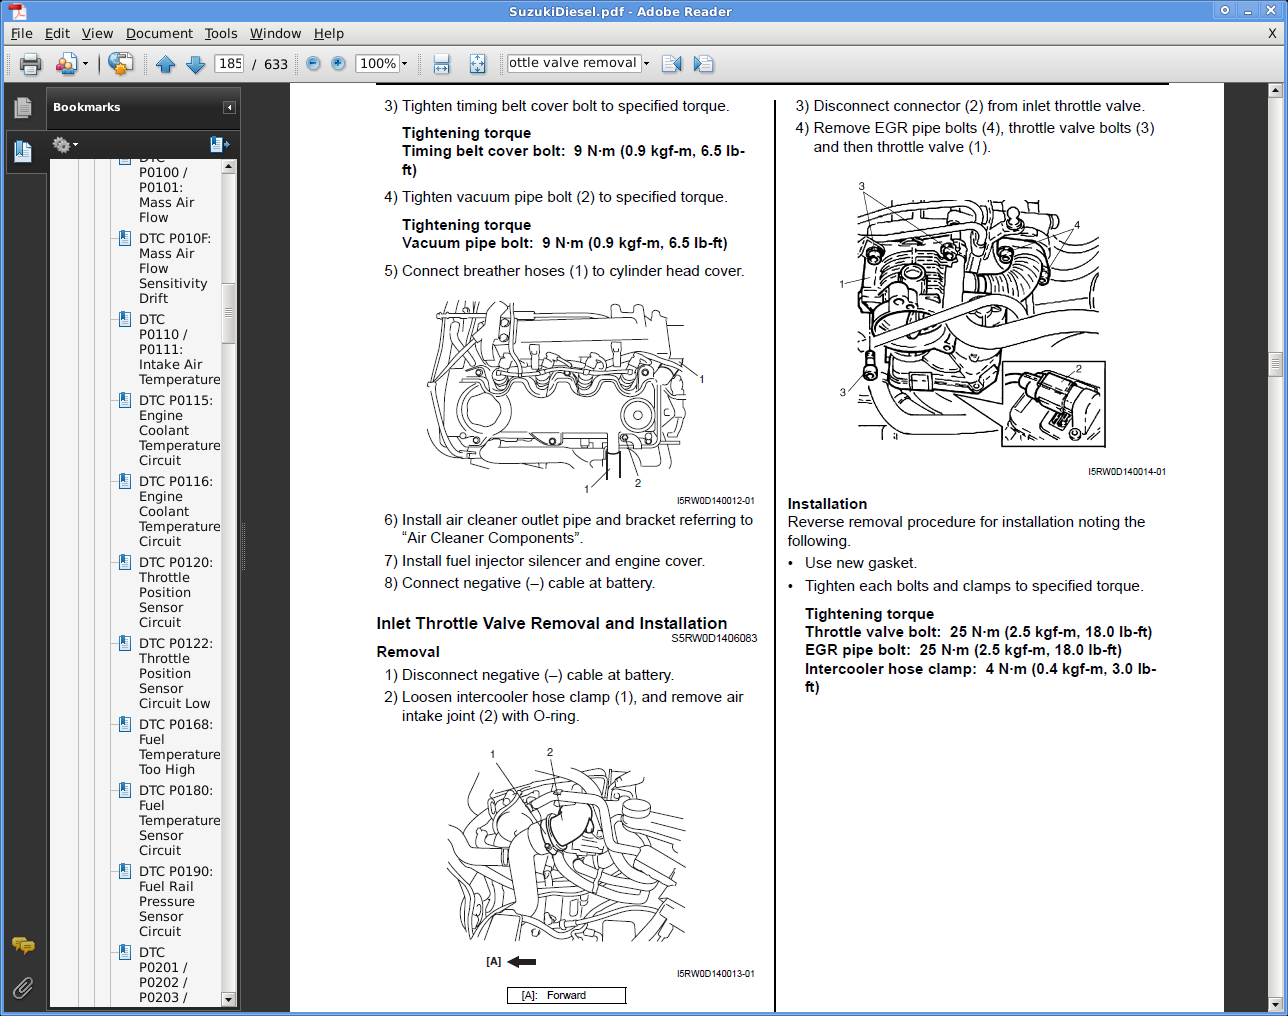Screen dimensions: 1288x1016
Task: Select bookmark DTC P0120 Throttle Position Sensor Circuit
Action: tap(176, 592)
